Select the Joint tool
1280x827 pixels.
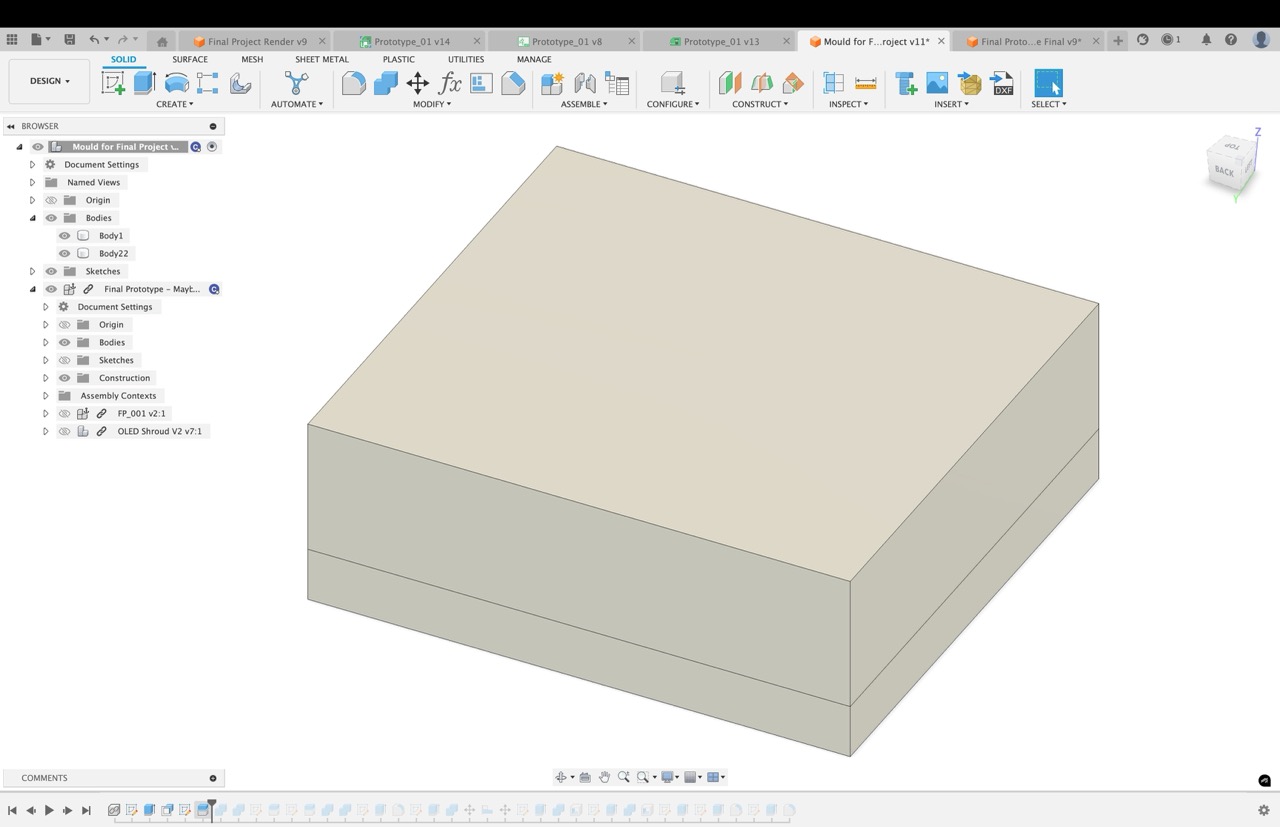(x=585, y=83)
